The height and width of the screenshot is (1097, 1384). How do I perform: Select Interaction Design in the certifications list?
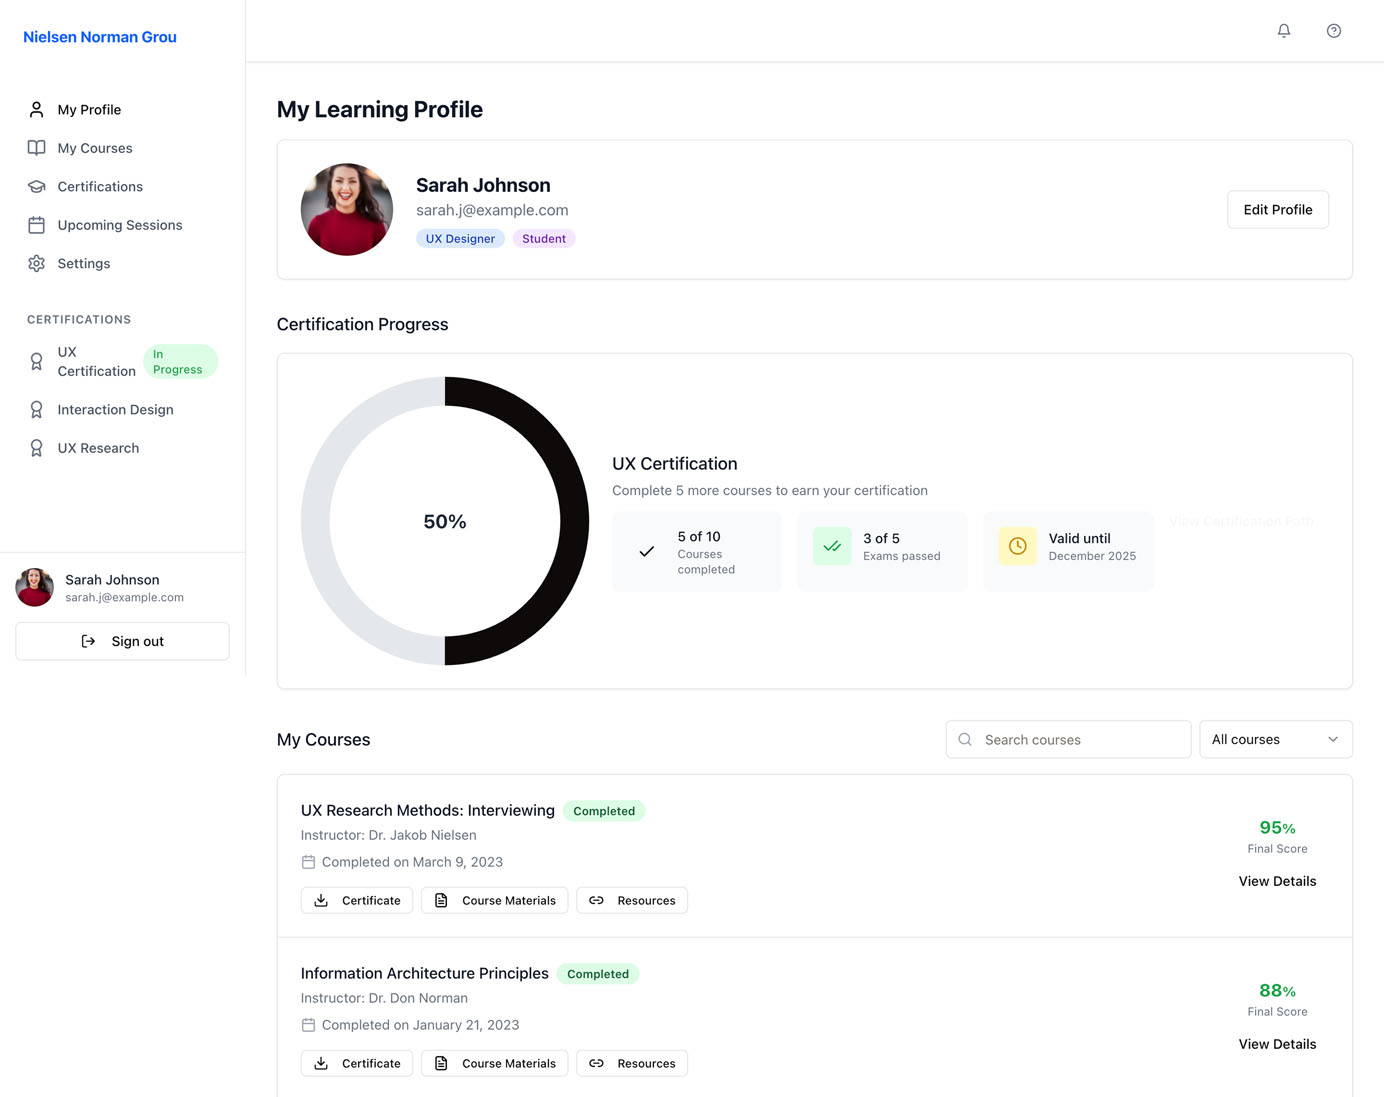(x=115, y=409)
